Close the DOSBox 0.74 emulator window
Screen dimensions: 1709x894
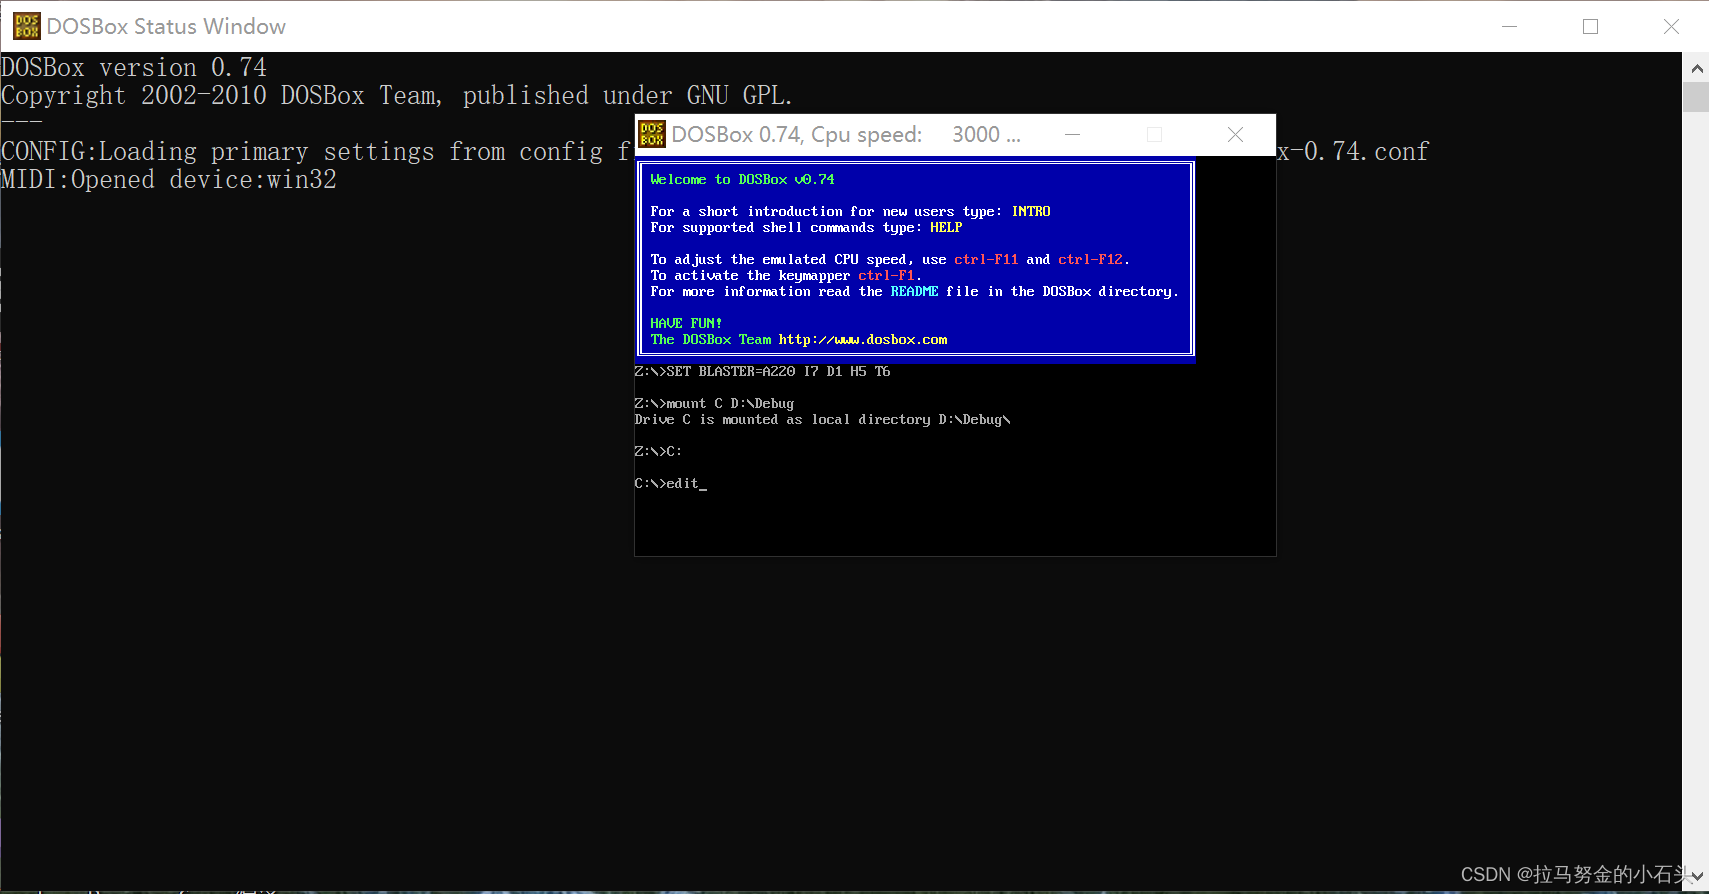[x=1235, y=134]
